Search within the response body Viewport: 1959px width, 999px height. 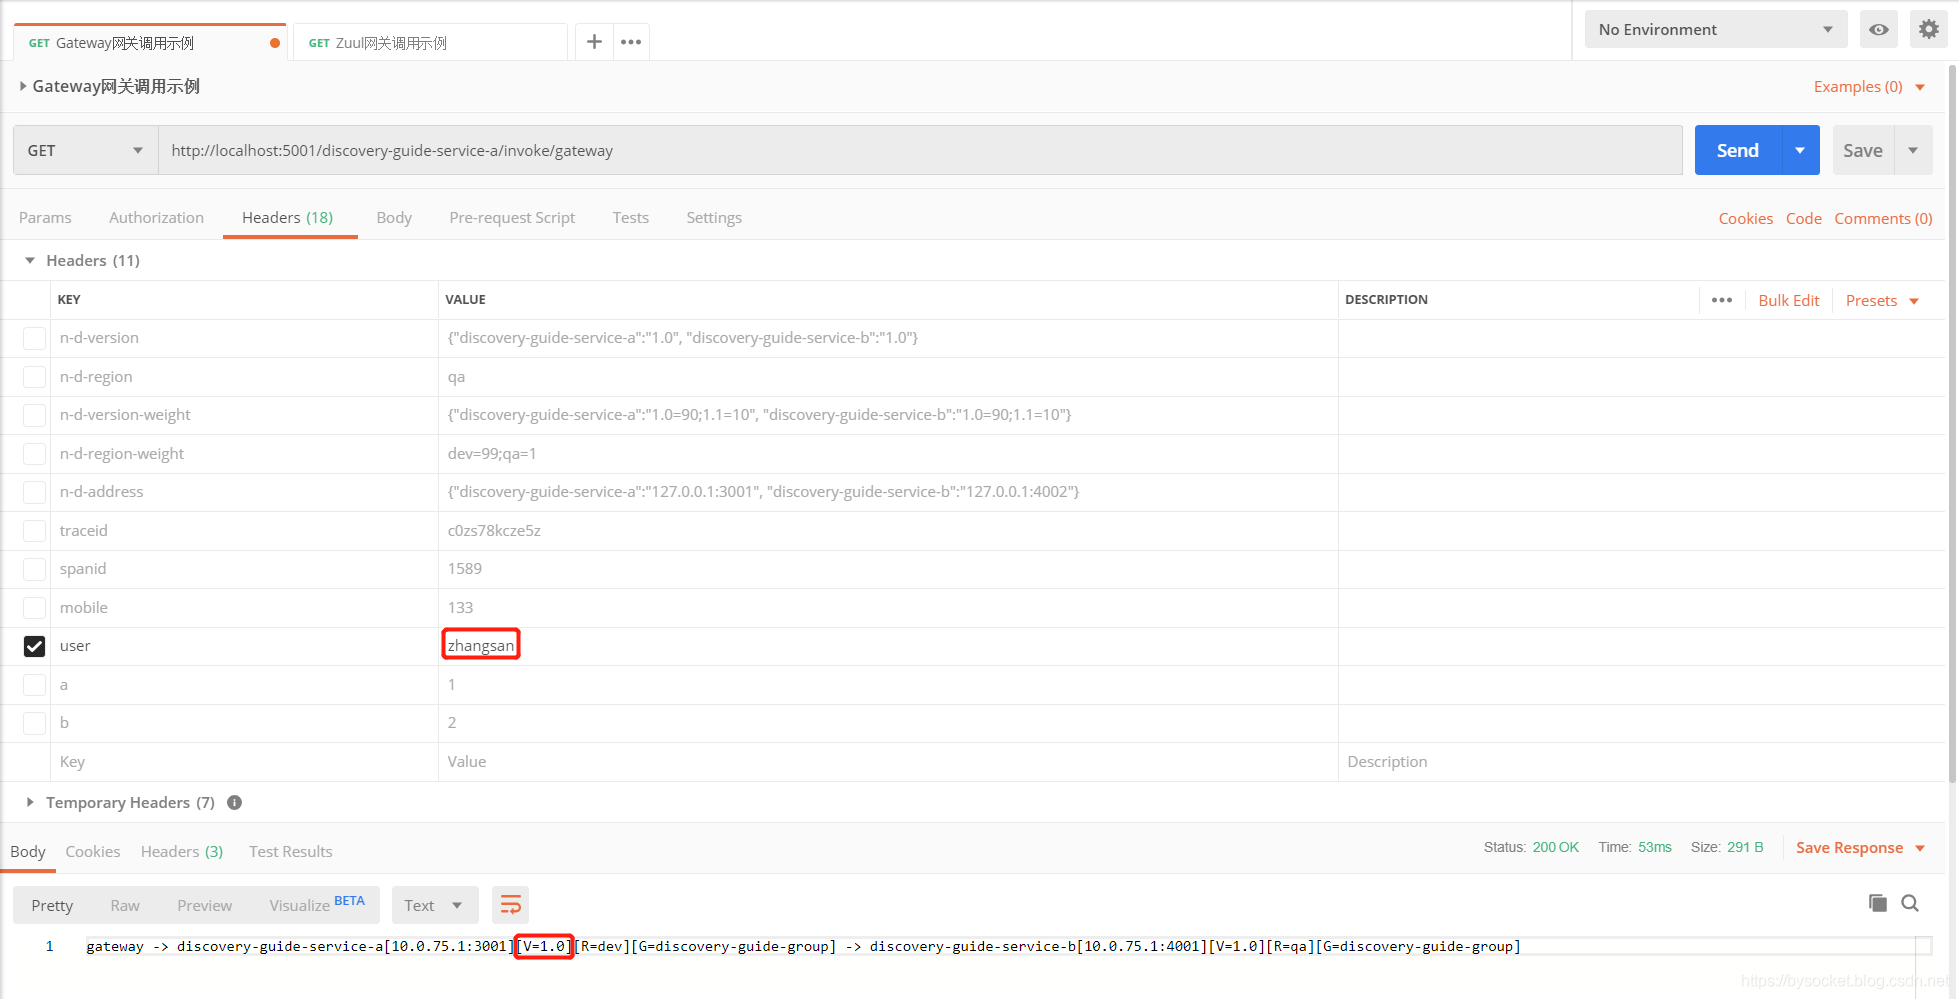[x=1910, y=903]
